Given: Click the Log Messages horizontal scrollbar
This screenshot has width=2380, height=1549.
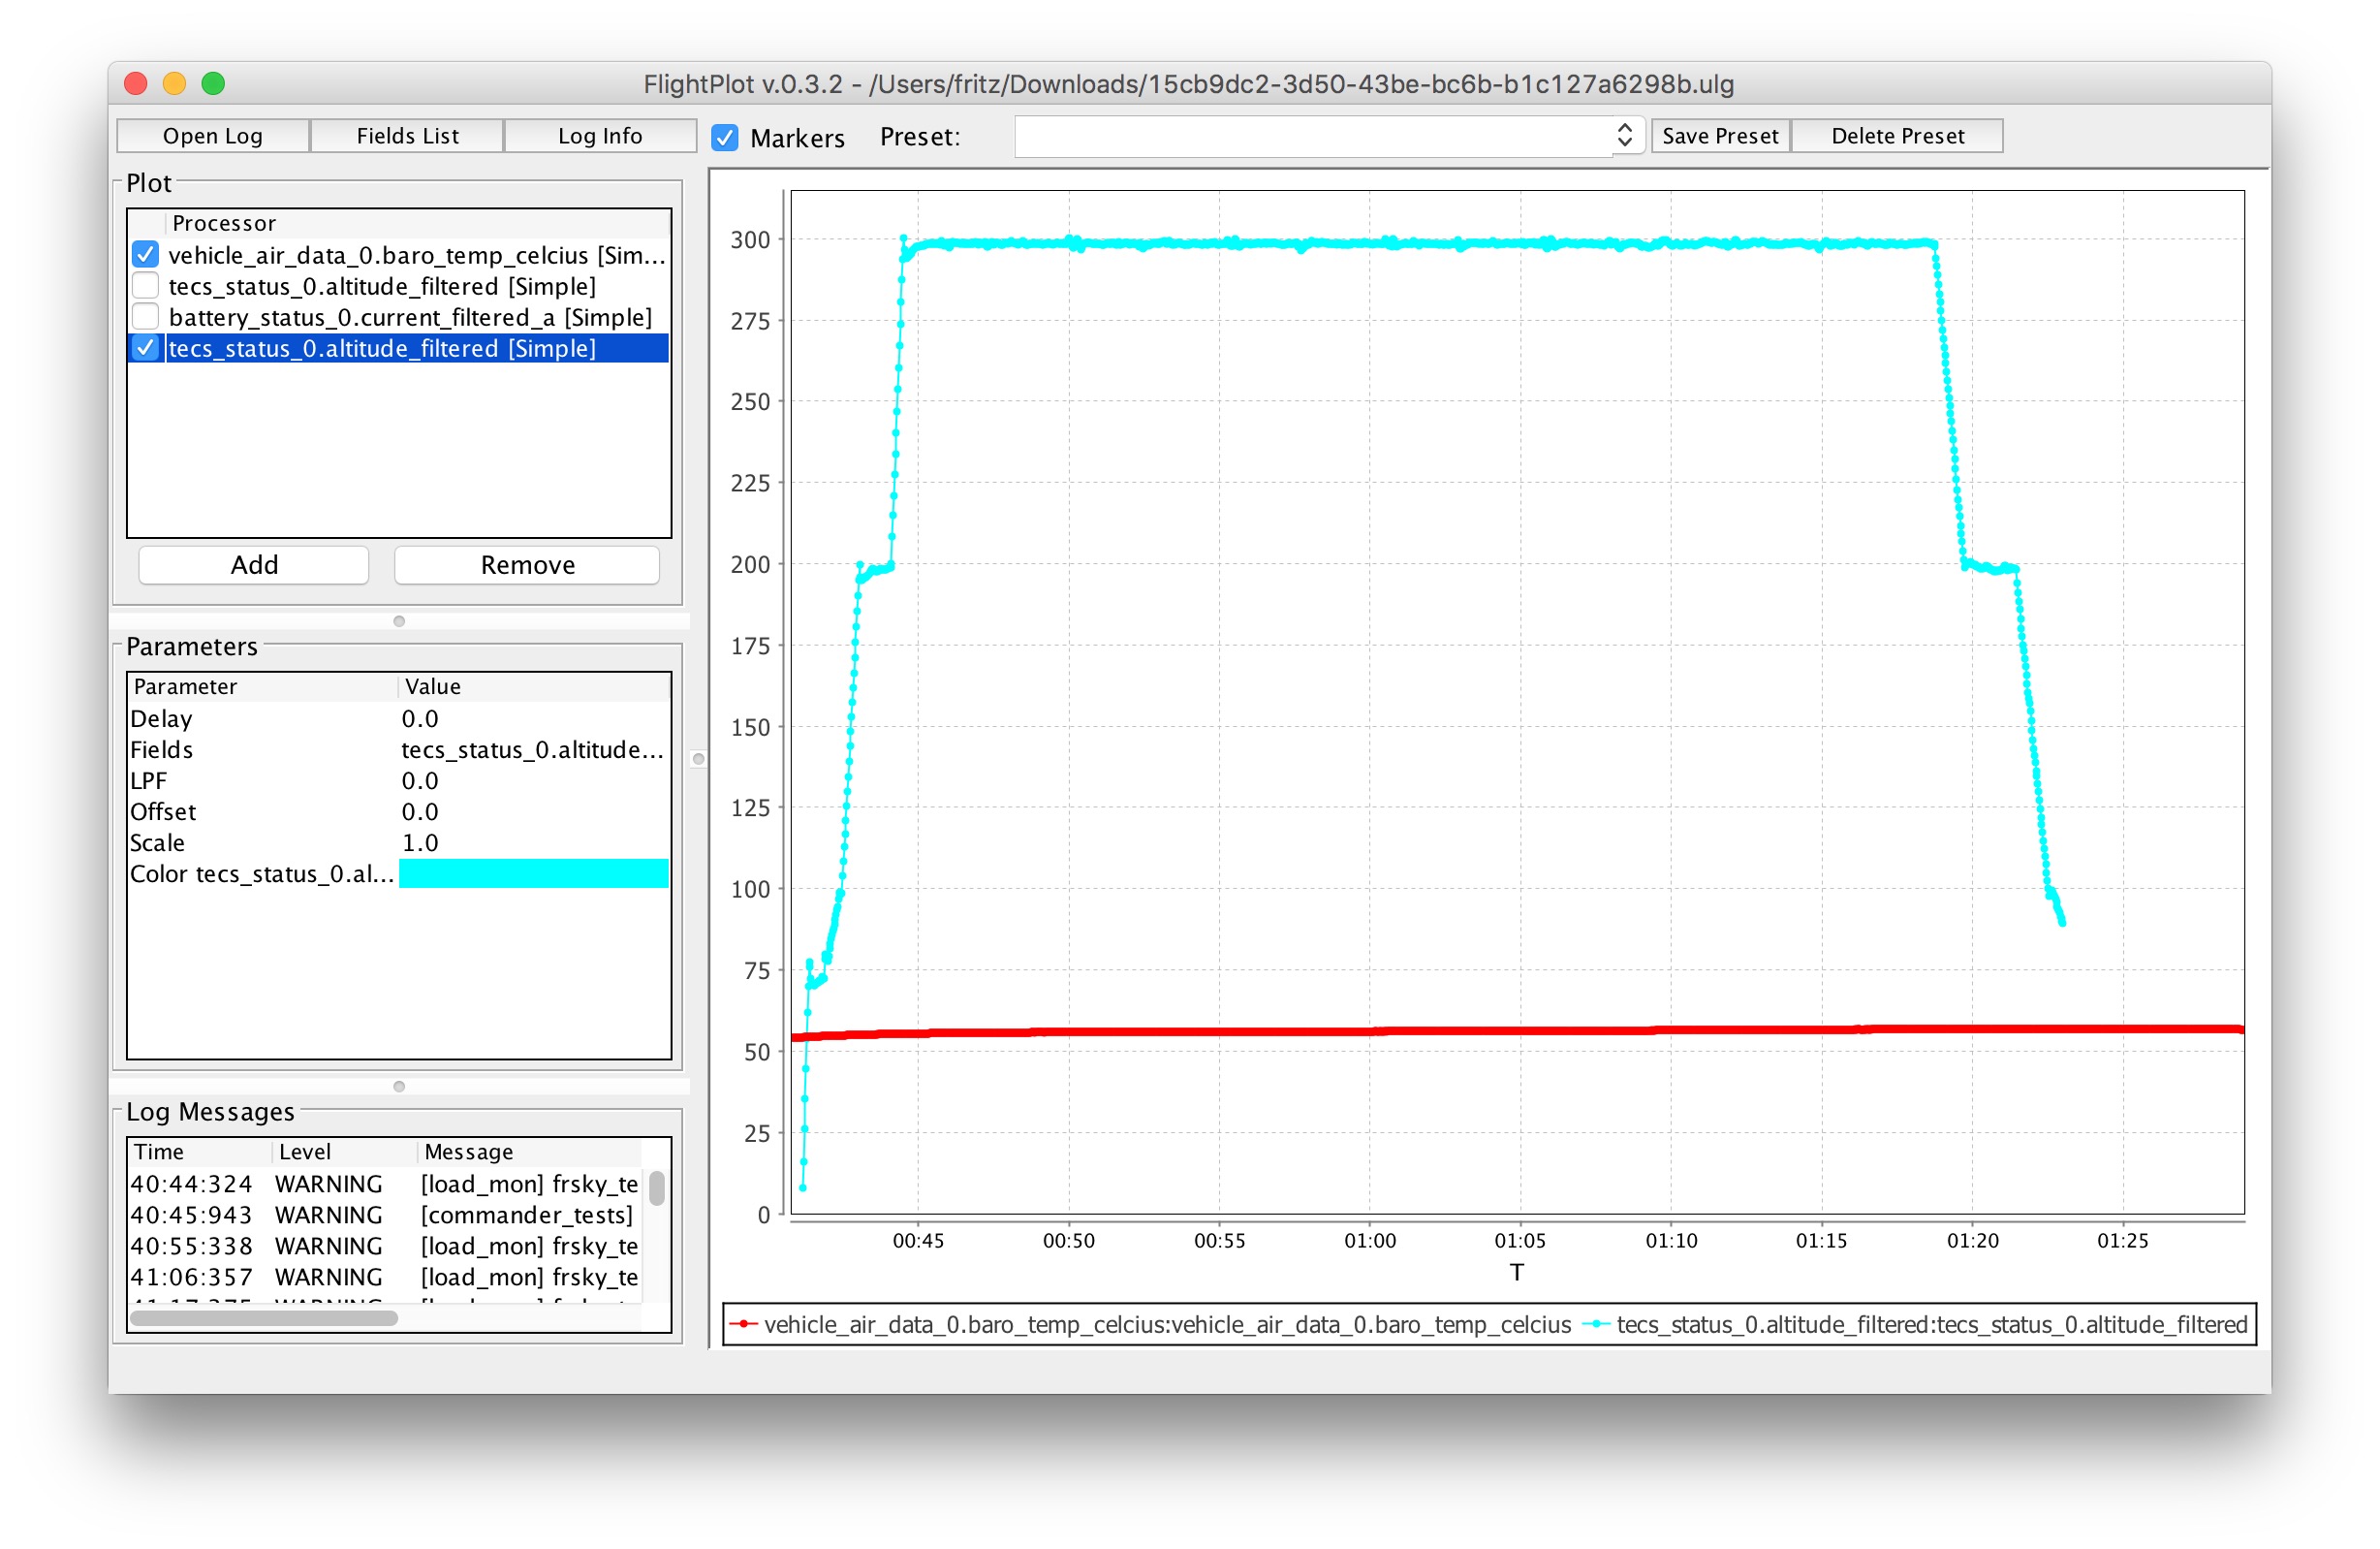Looking at the screenshot, I should coord(265,1318).
